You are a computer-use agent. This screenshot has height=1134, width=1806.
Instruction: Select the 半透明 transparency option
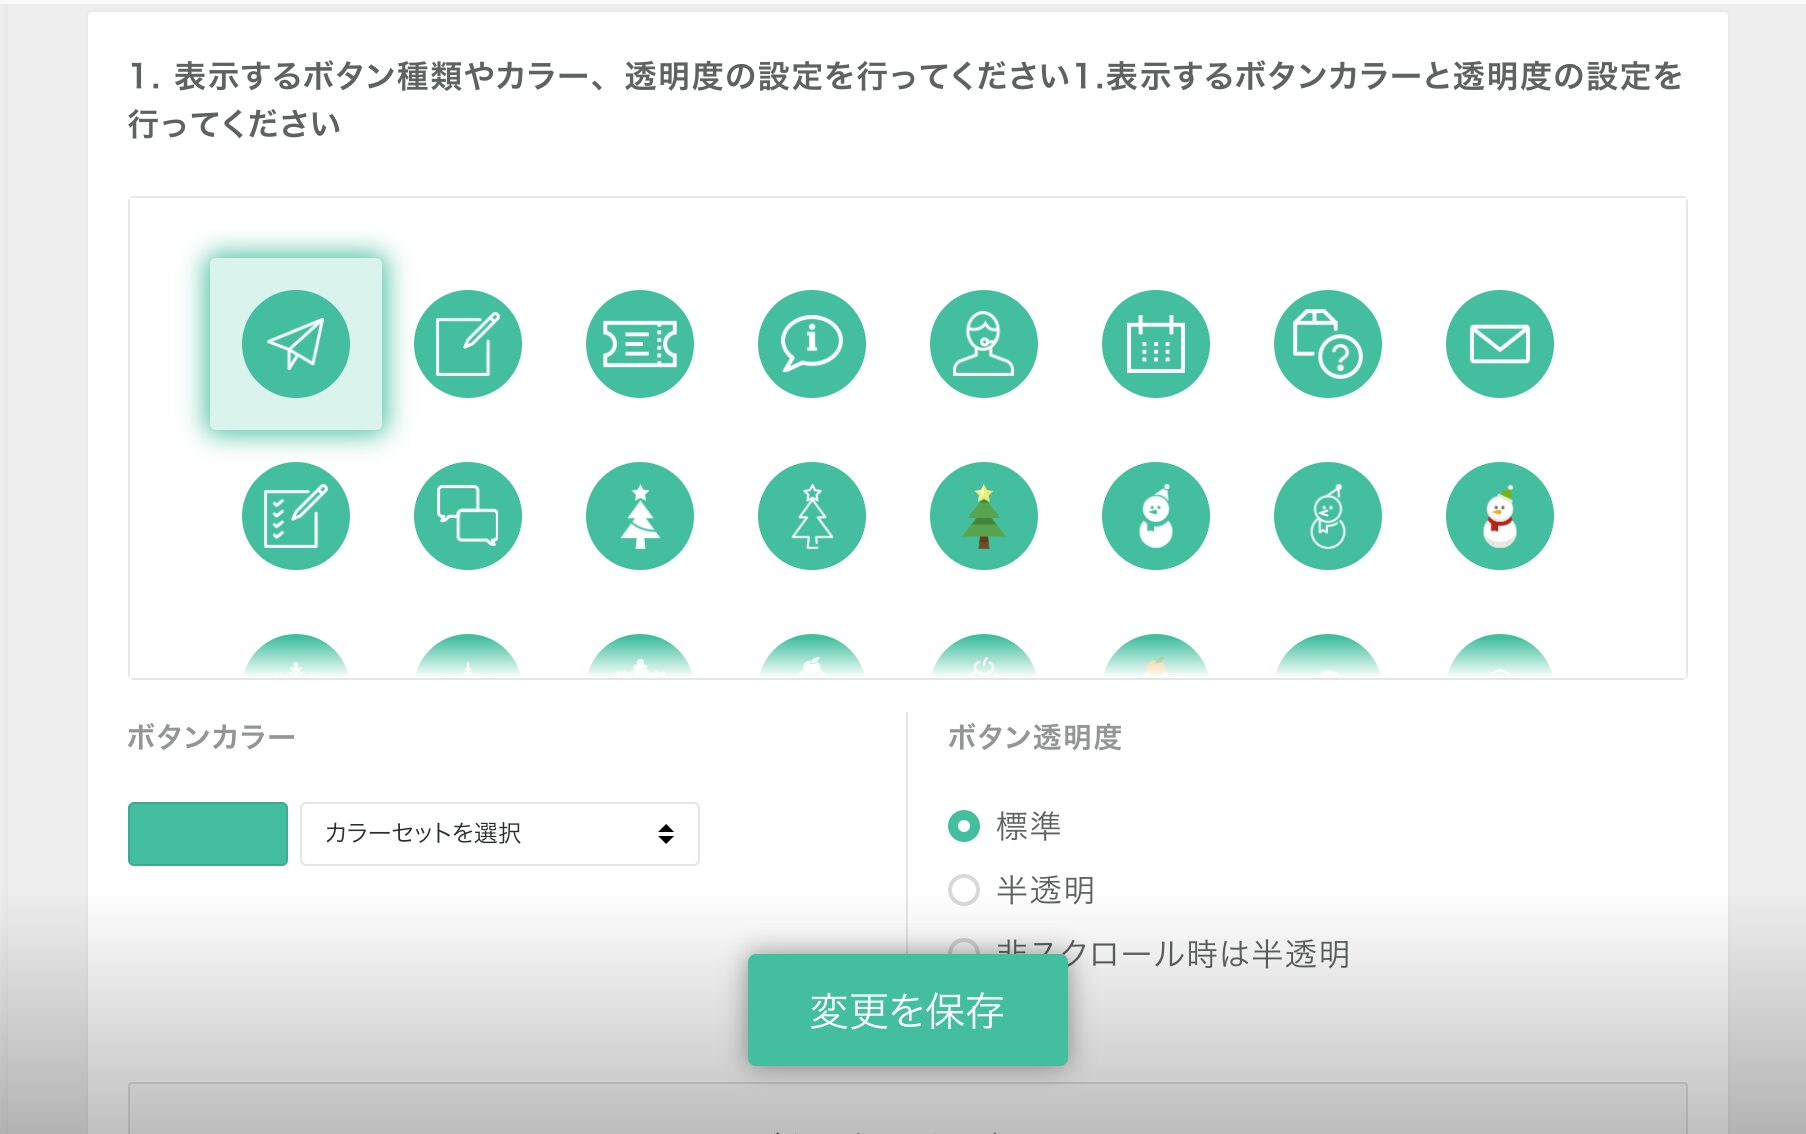click(x=964, y=890)
